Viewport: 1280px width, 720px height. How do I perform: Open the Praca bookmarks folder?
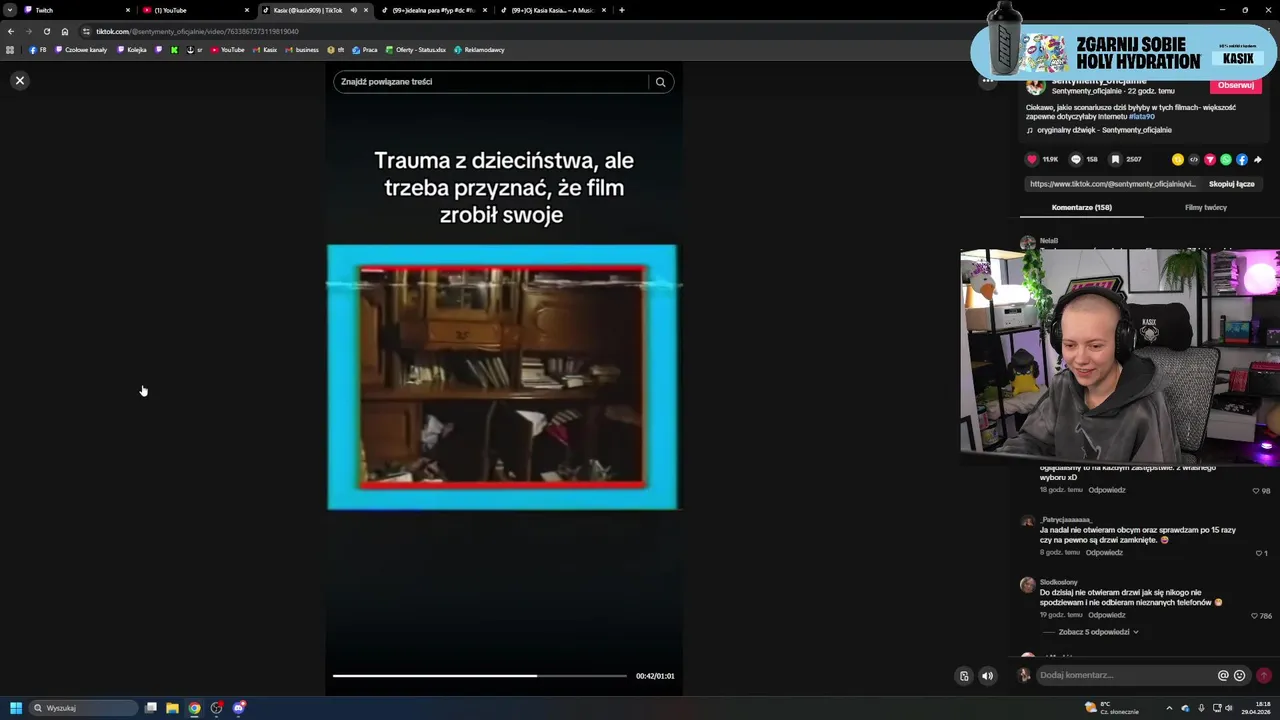(x=365, y=50)
